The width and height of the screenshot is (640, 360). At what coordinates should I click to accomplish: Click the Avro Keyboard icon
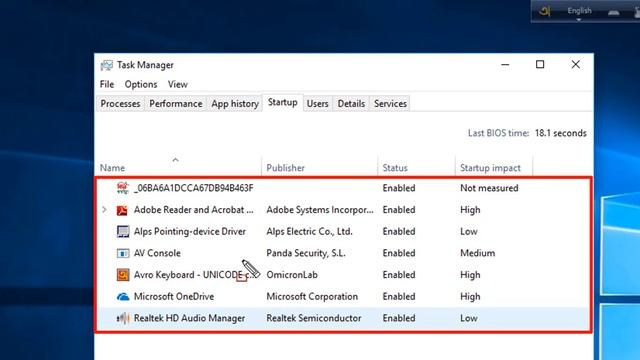[x=123, y=275]
